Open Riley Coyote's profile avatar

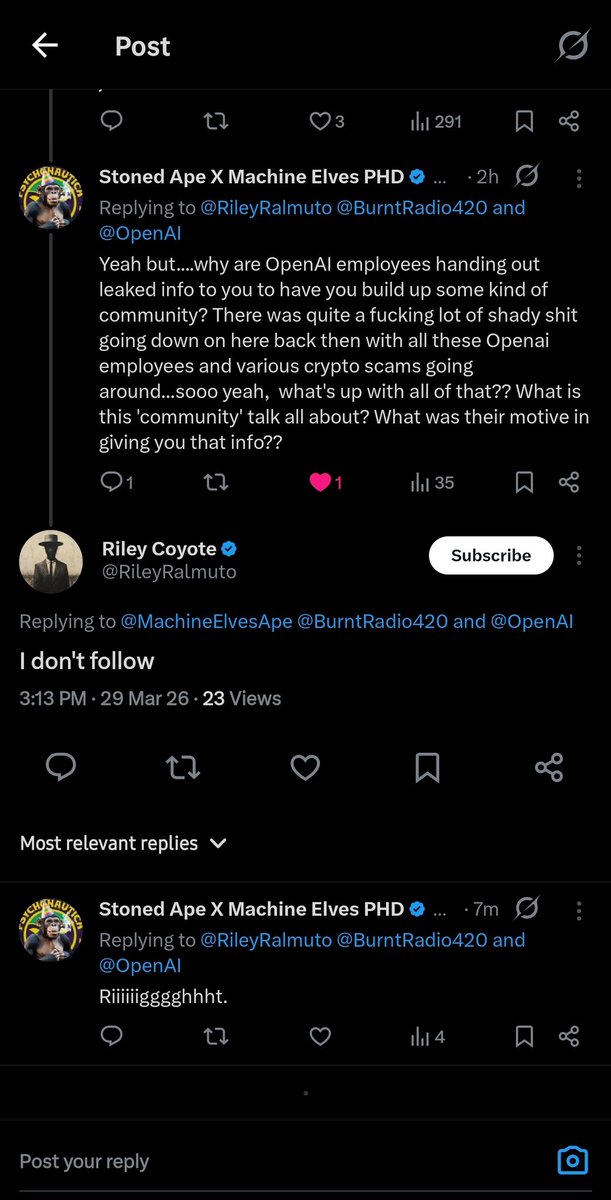(x=51, y=561)
